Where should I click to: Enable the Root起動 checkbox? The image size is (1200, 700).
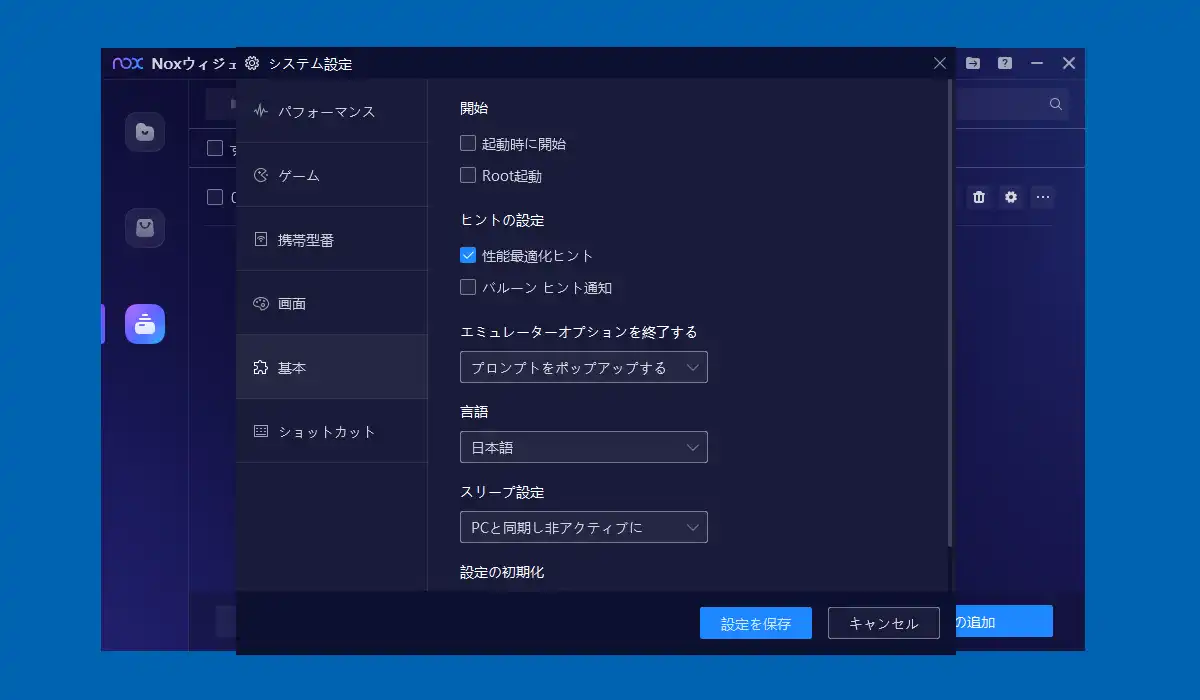tap(468, 175)
